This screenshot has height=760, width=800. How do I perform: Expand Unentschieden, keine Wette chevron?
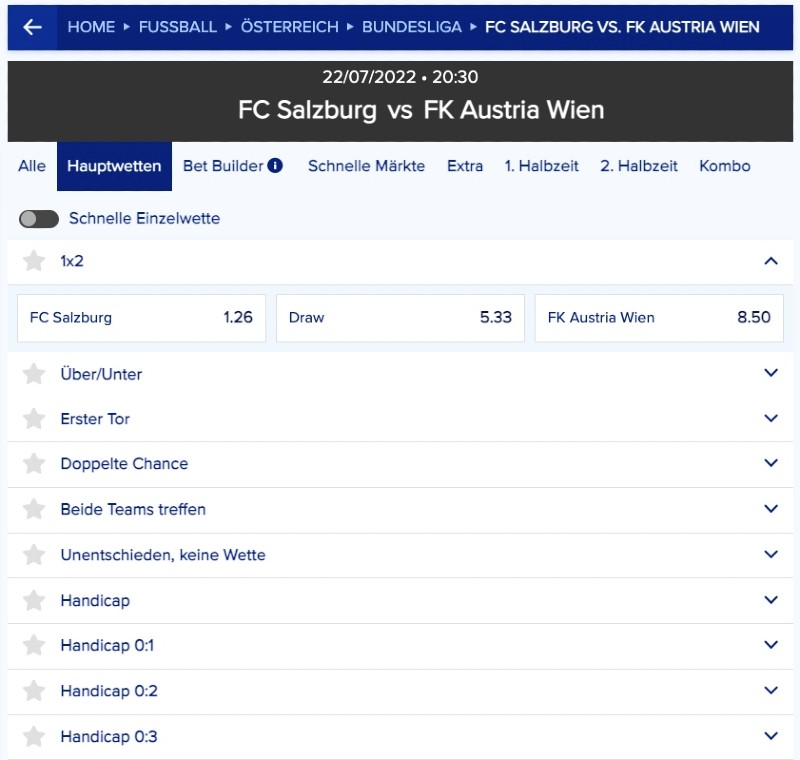[x=771, y=554]
